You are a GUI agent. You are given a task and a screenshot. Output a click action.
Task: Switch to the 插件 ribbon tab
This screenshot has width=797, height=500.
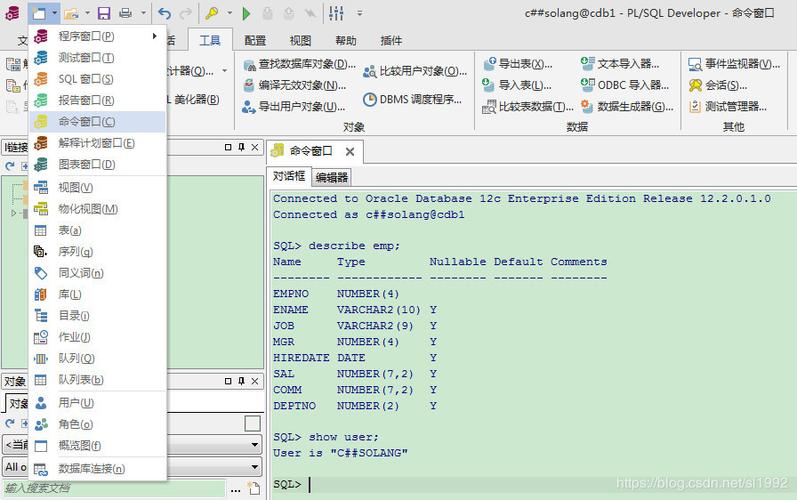pos(391,41)
